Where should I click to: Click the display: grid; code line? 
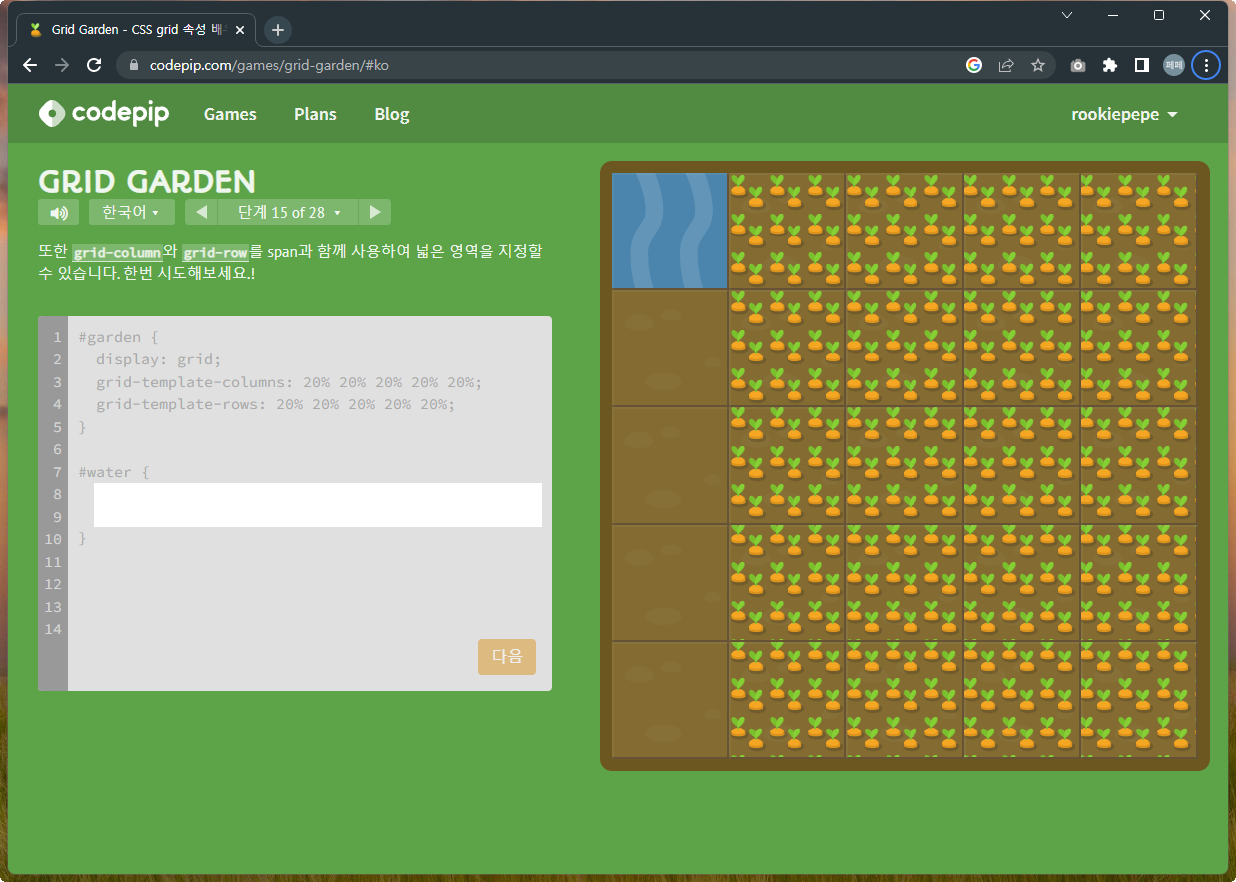(158, 359)
